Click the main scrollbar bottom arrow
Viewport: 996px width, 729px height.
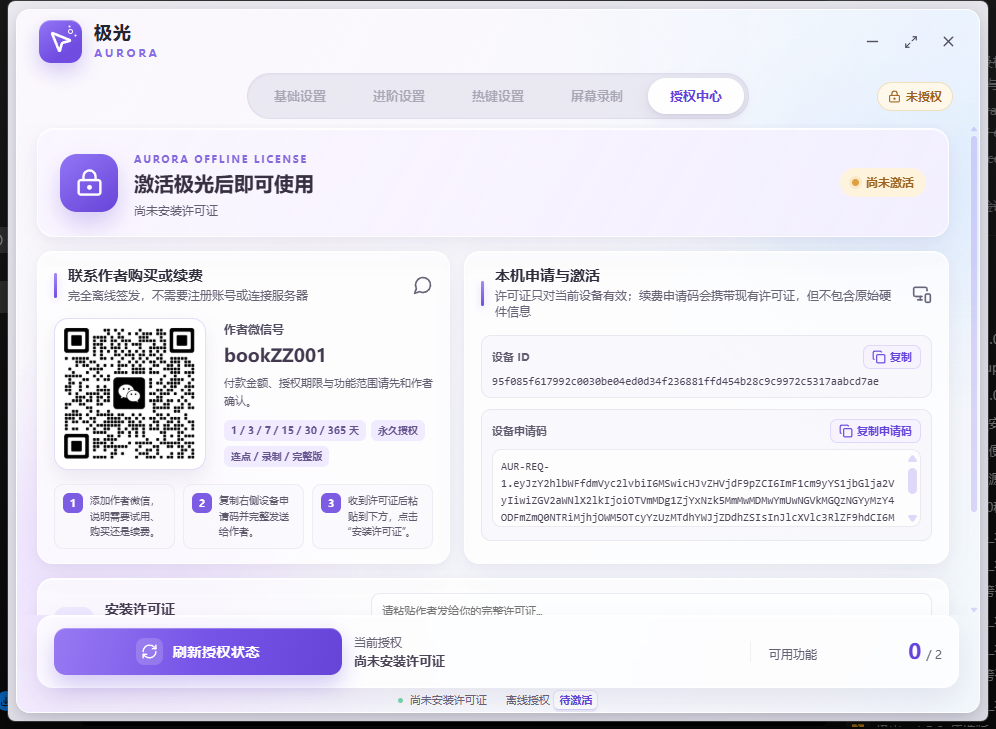click(x=974, y=610)
